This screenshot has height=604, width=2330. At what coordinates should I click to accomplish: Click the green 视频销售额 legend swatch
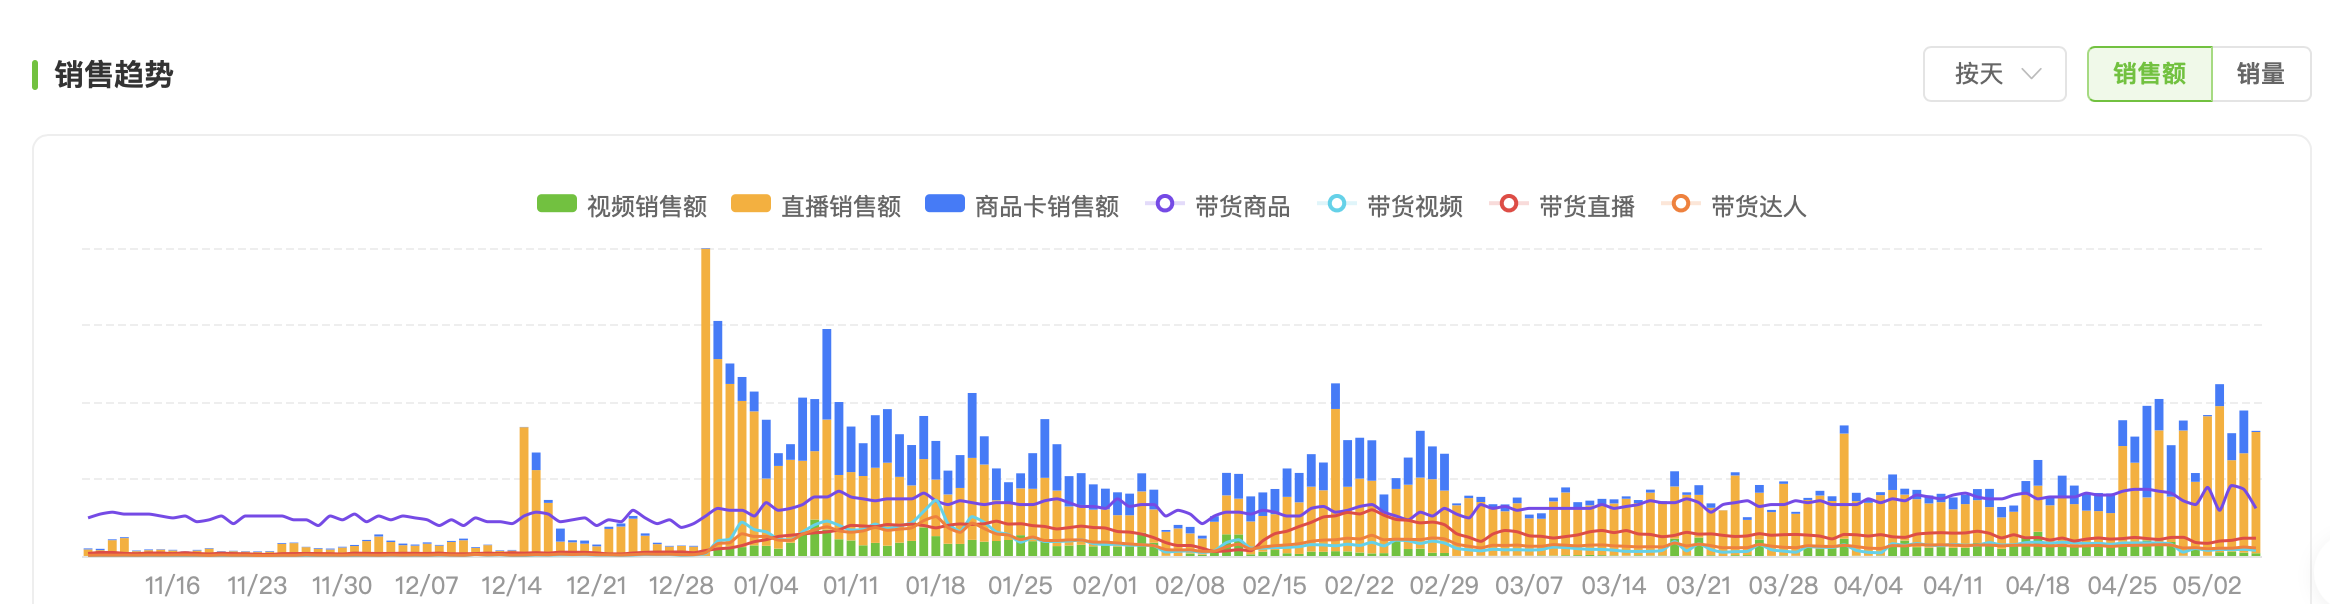tap(556, 204)
